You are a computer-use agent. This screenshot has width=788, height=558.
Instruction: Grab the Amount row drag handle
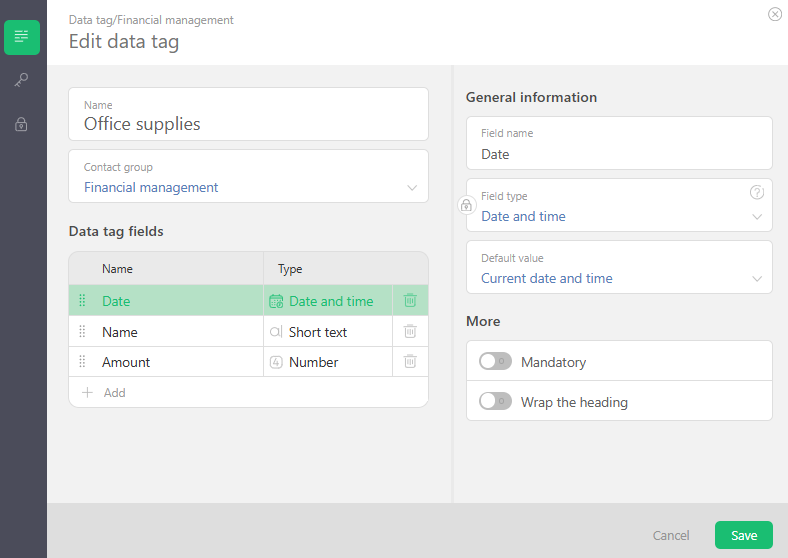coord(82,361)
